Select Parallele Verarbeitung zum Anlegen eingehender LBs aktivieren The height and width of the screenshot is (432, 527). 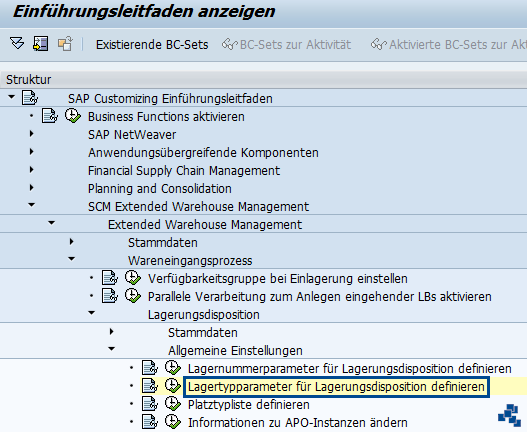[x=320, y=297]
